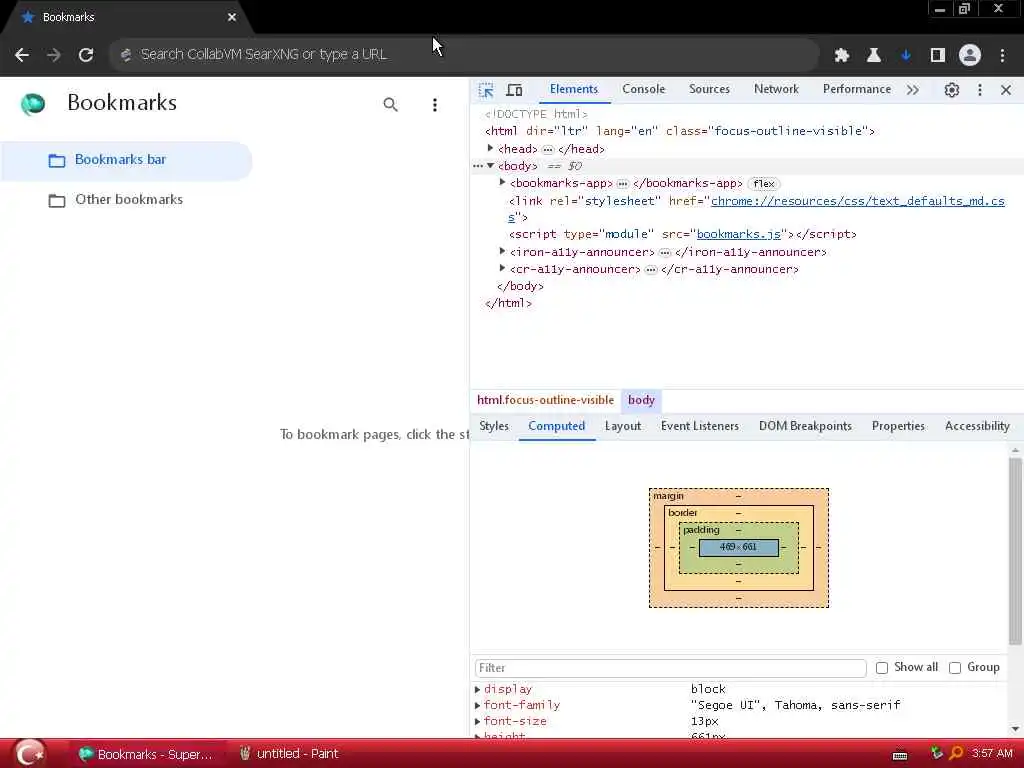Switch to the Styles pane
Viewport: 1024px width, 768px height.
(494, 426)
